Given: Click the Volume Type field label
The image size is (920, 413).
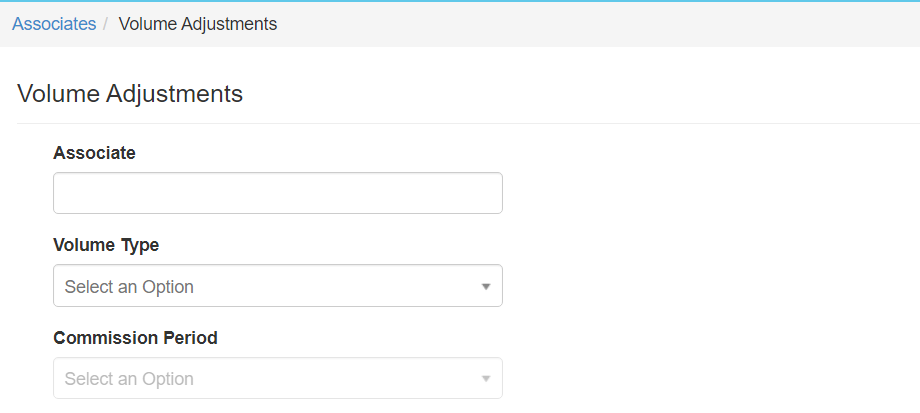Looking at the screenshot, I should (106, 245).
